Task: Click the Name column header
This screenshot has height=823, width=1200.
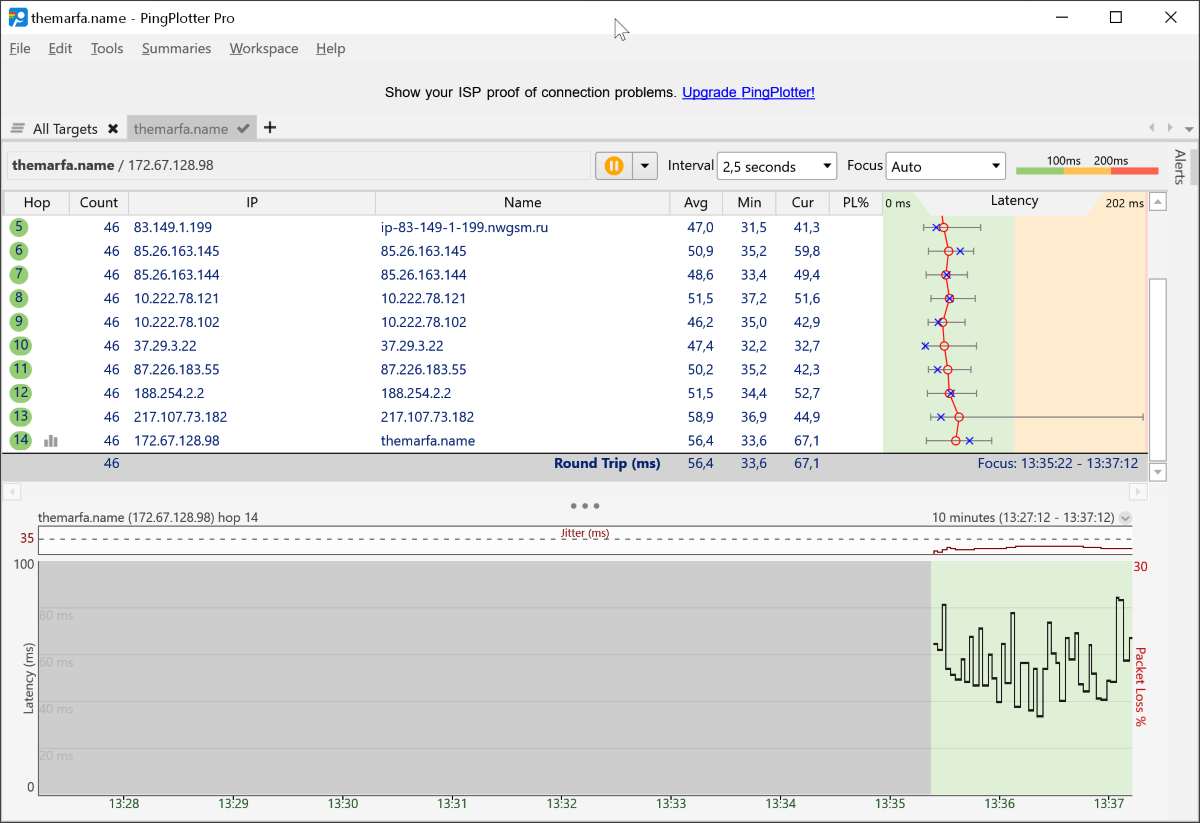Action: [x=522, y=202]
